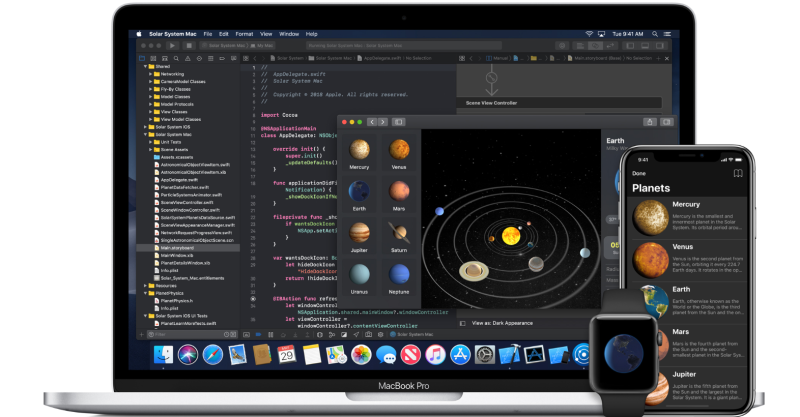Image resolution: width=800 pixels, height=417 pixels.
Task: Collapse the Shared folder
Action: tap(145, 66)
